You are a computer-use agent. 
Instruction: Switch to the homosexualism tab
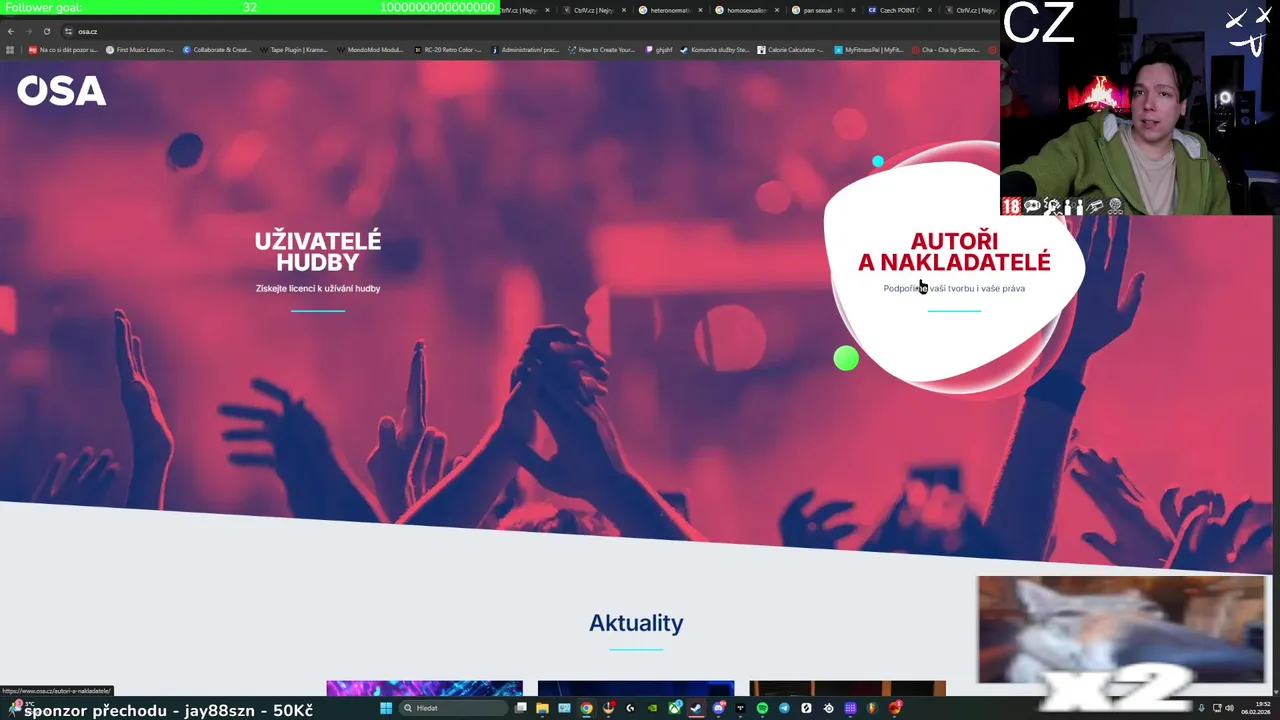point(746,10)
